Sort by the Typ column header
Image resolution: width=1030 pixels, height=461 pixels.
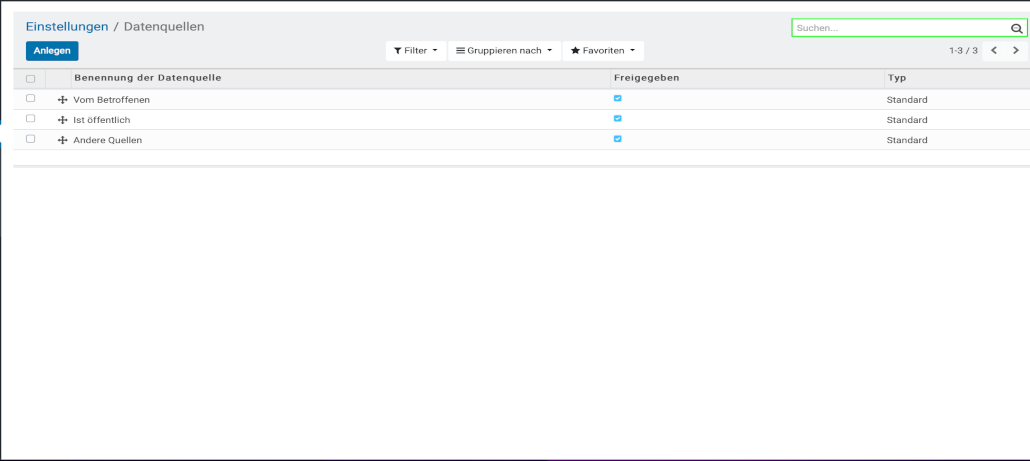point(896,77)
